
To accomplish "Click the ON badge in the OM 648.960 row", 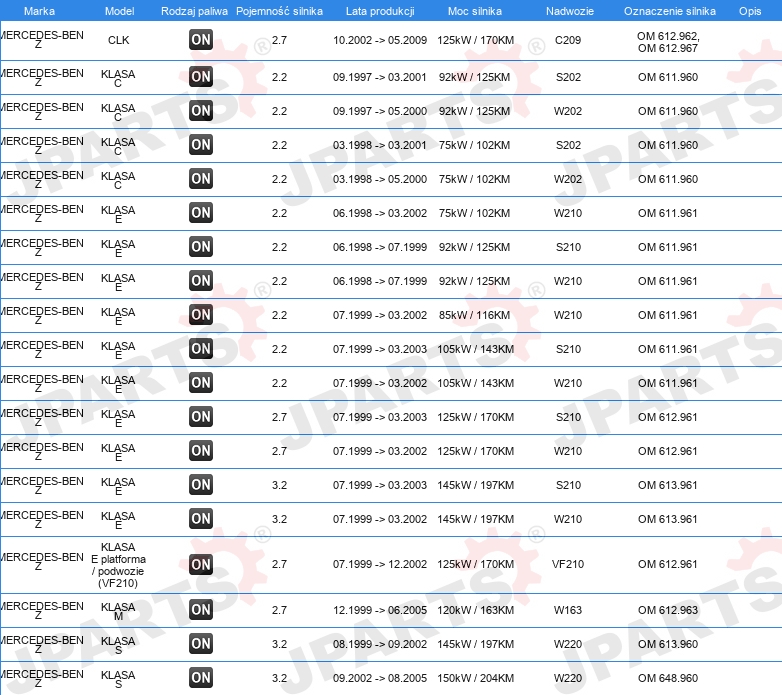I will [201, 678].
